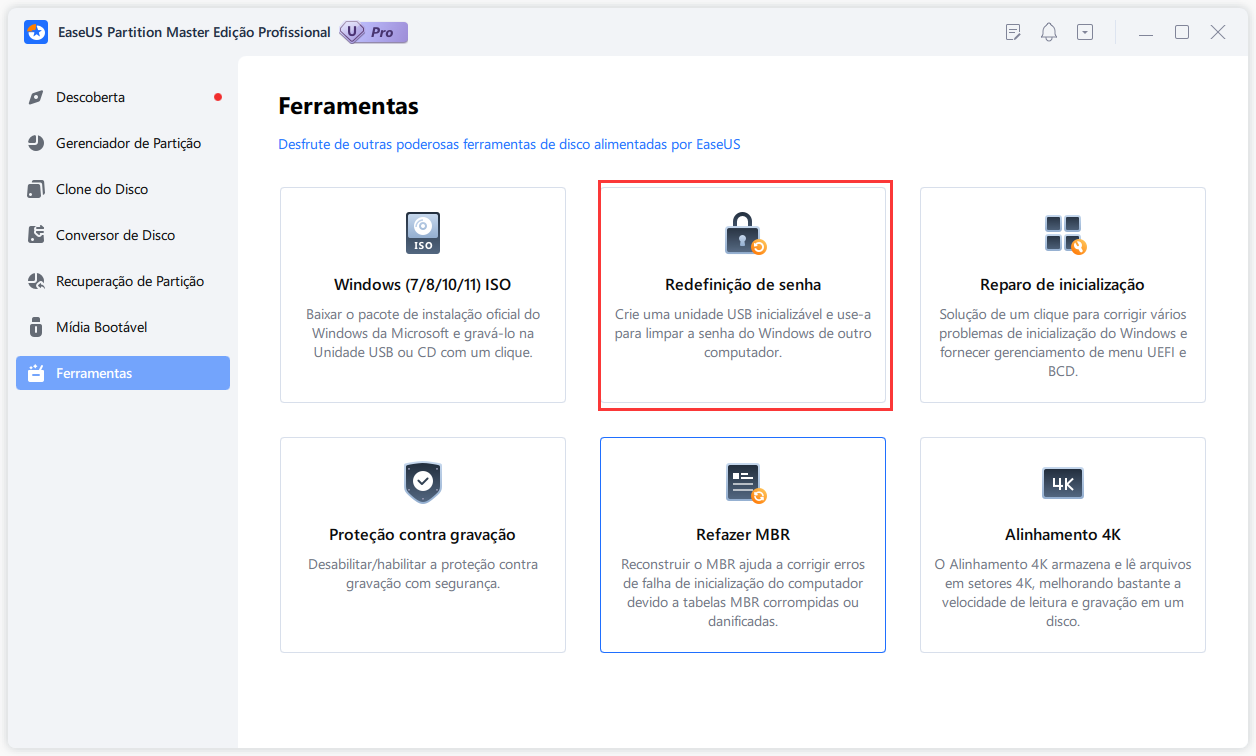Go to Recuperação de Partição section
Screen dimensions: 1256x756
click(130, 282)
